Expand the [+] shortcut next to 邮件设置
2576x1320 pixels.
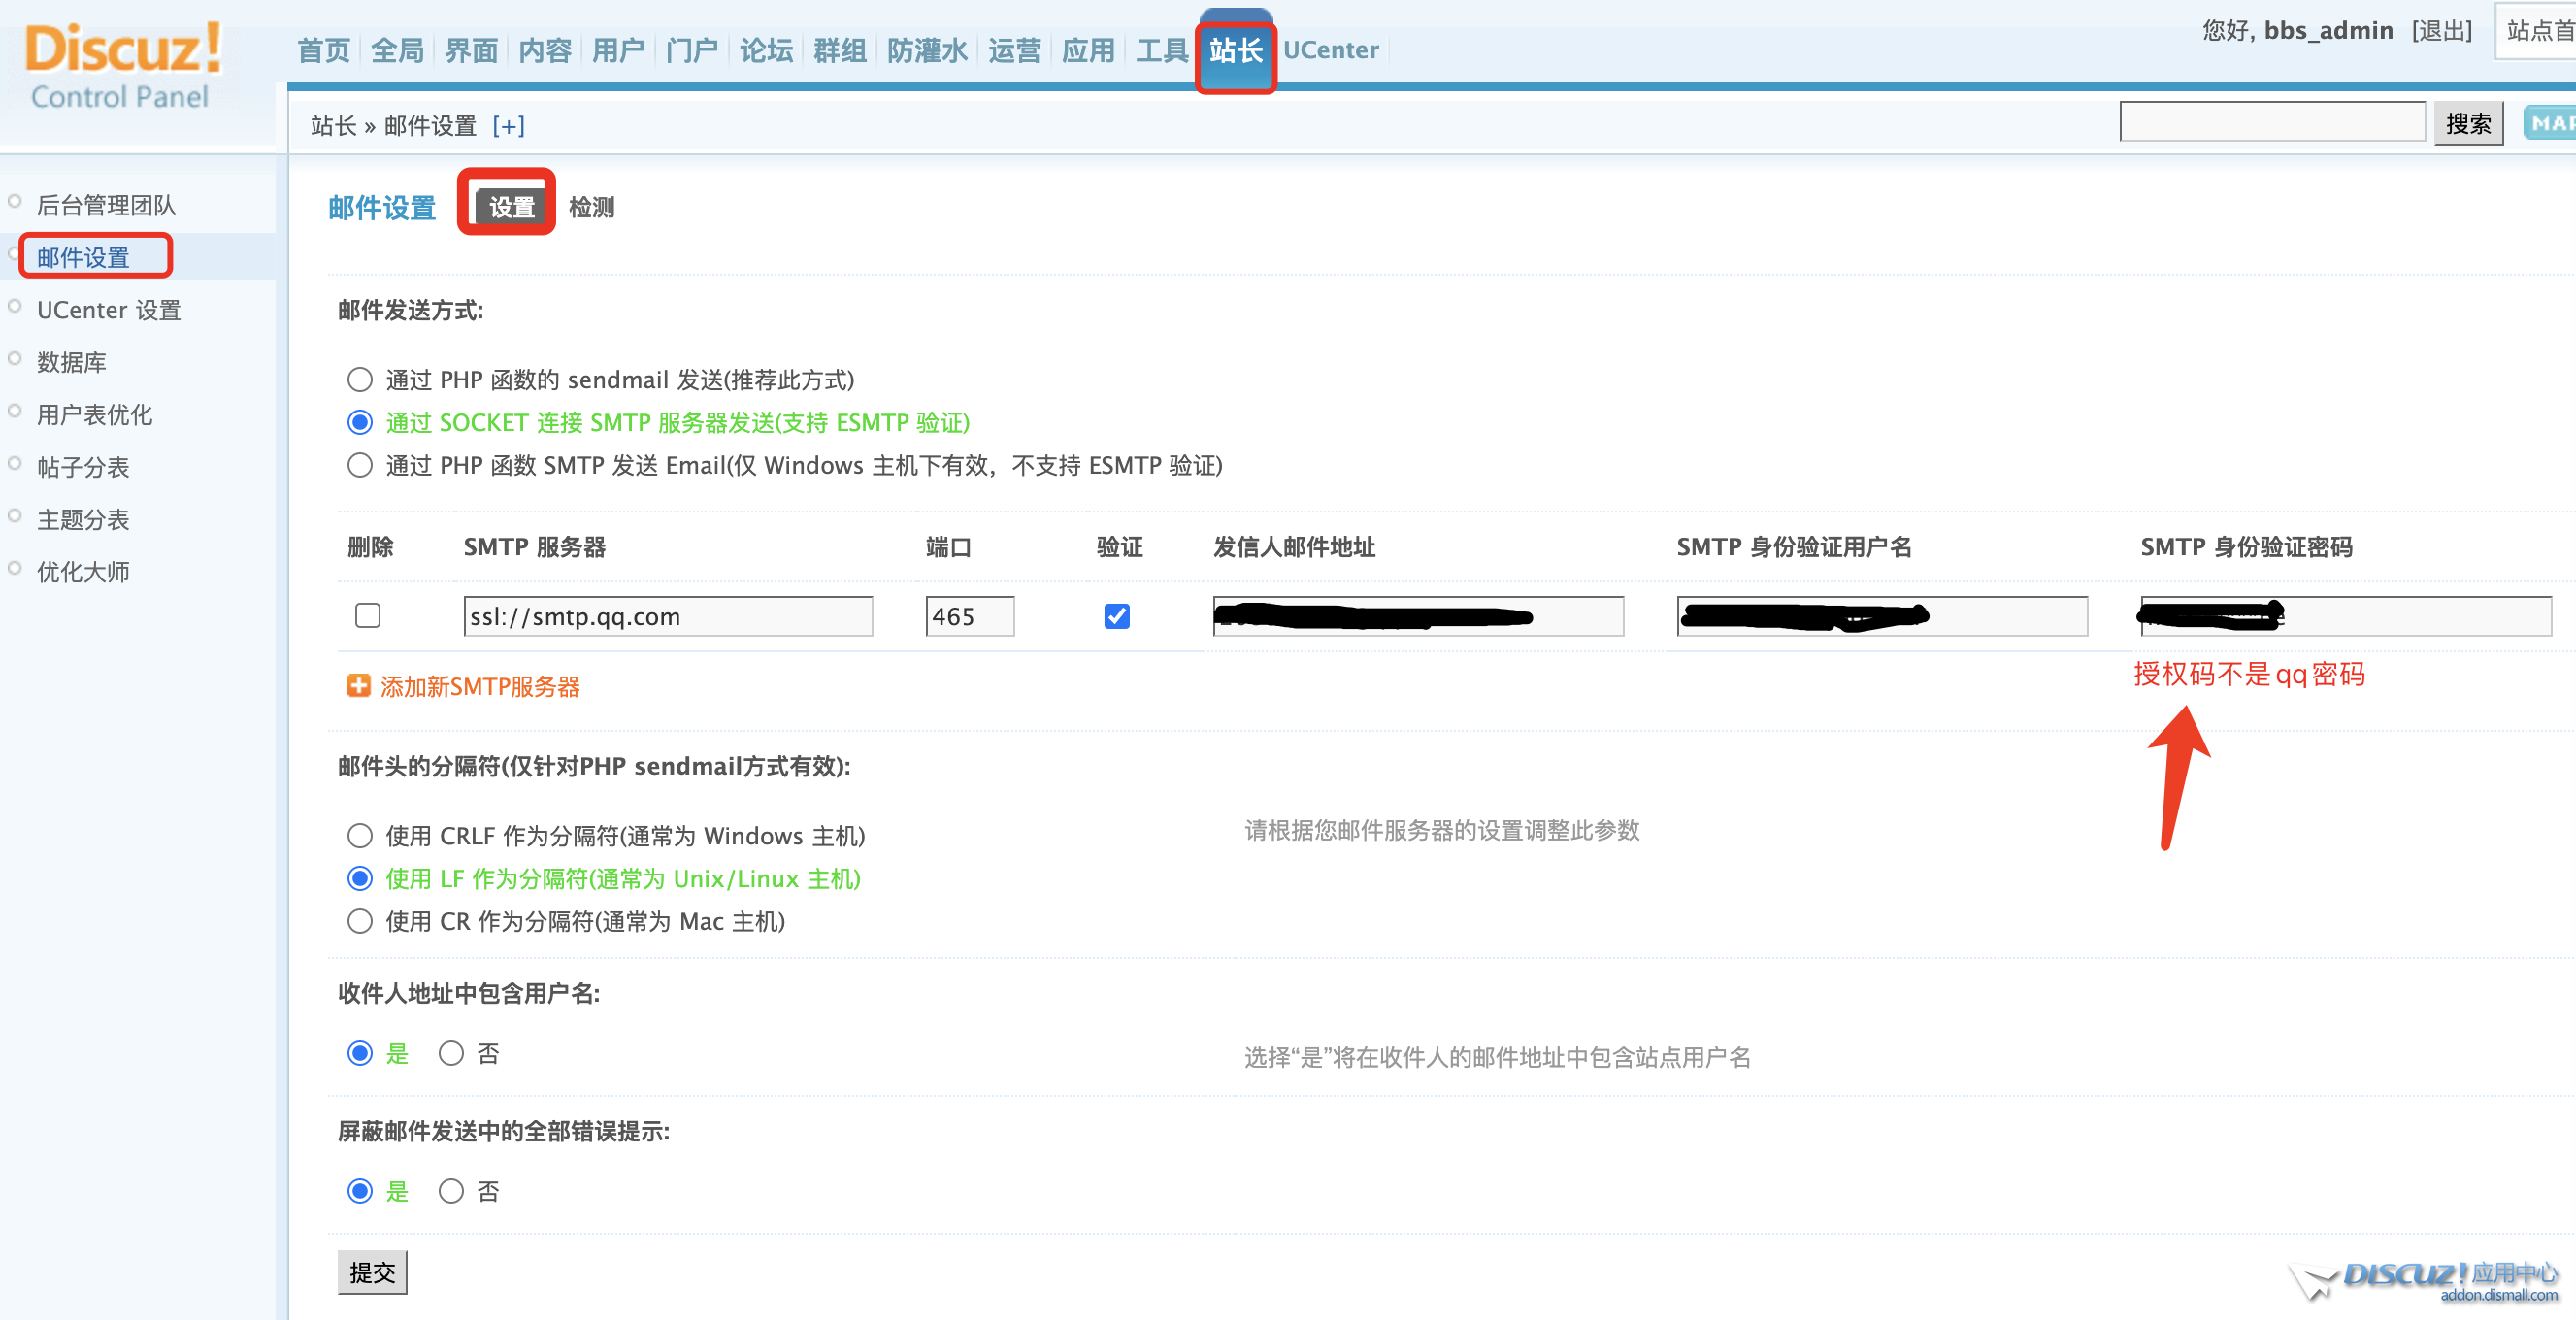tap(508, 126)
